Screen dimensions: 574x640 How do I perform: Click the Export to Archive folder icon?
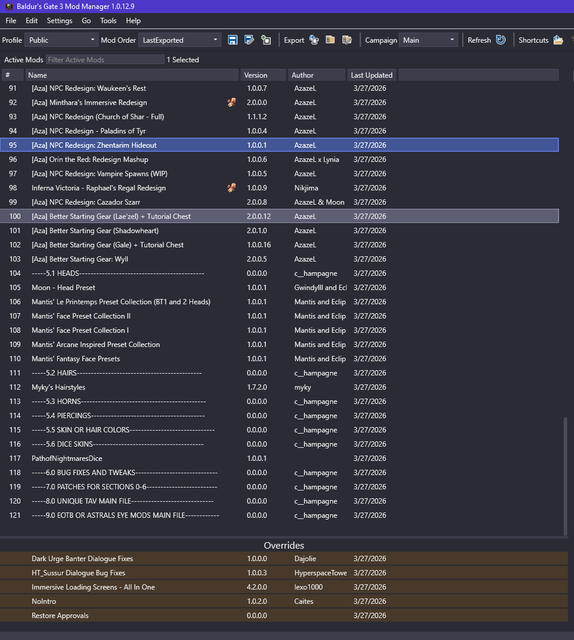(x=330, y=40)
